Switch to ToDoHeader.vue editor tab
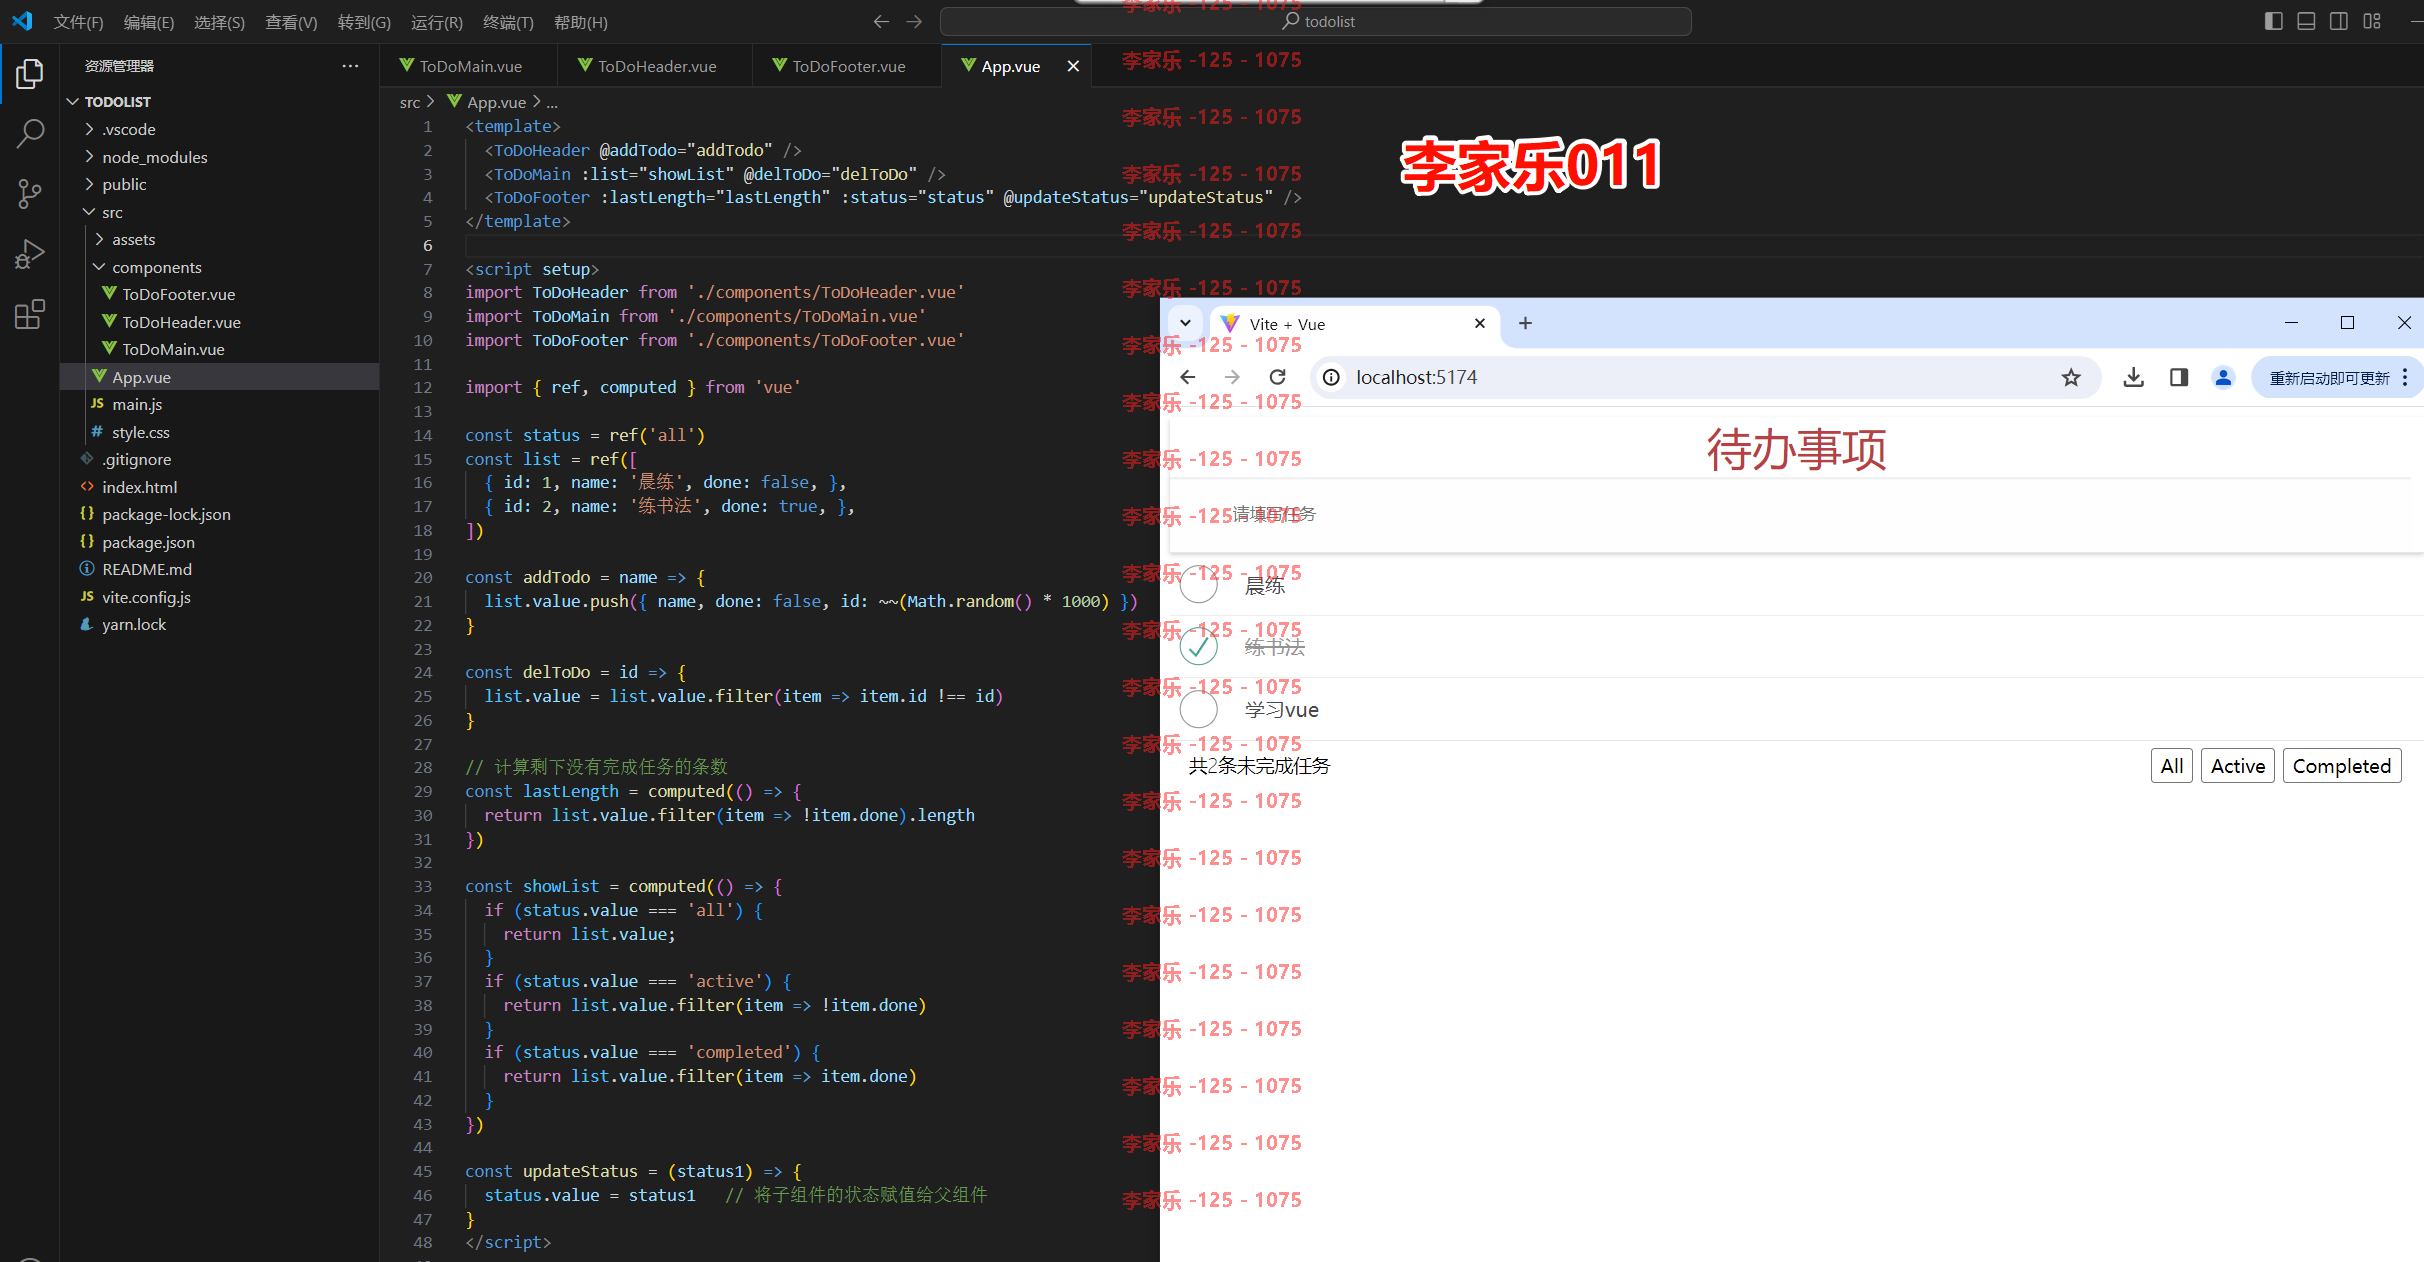Viewport: 2424px width, 1262px height. coord(655,66)
